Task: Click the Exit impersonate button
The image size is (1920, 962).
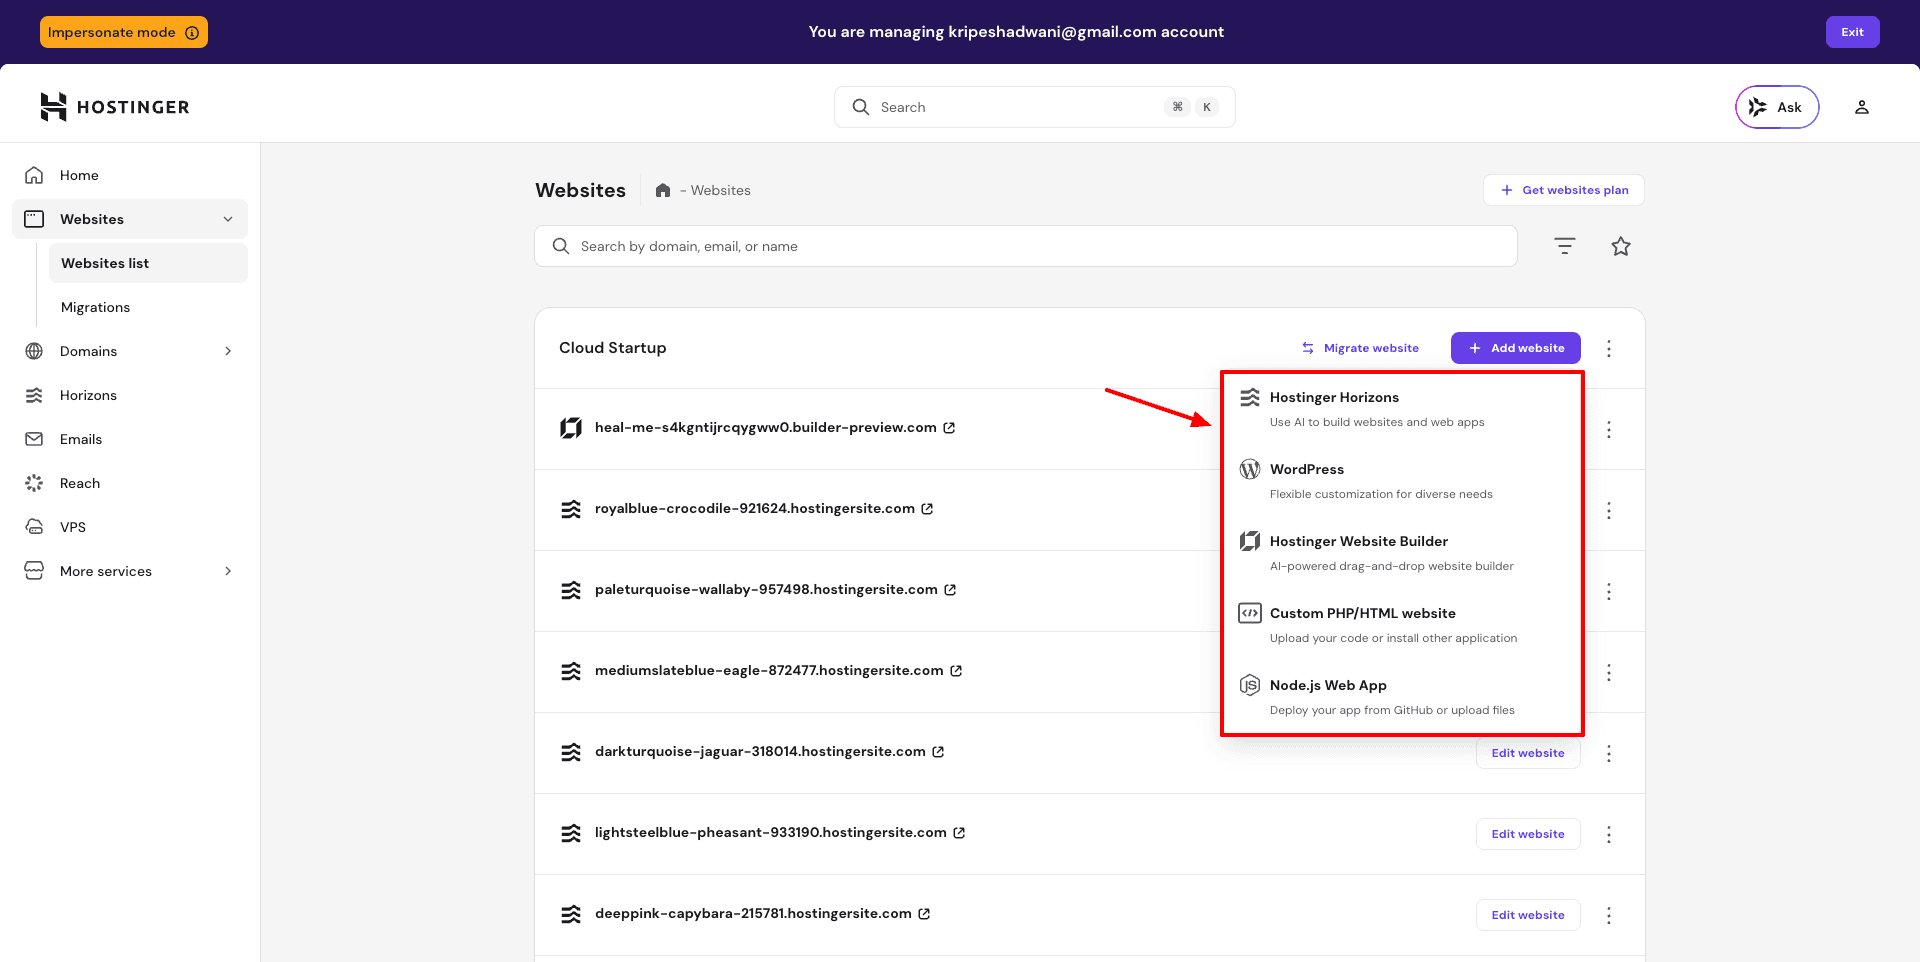Action: [x=1852, y=32]
